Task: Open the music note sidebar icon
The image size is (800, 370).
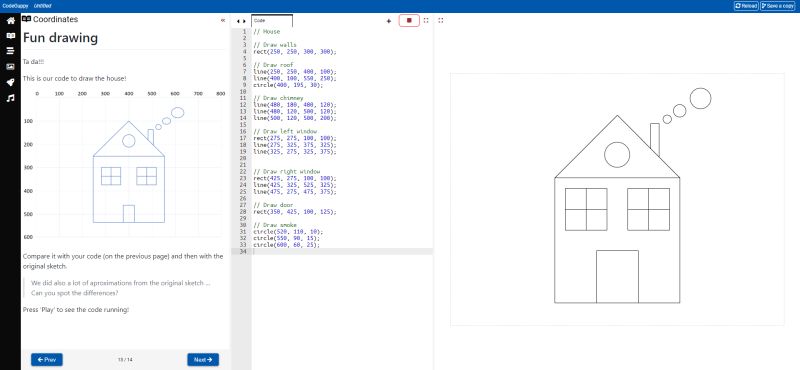Action: (10, 98)
